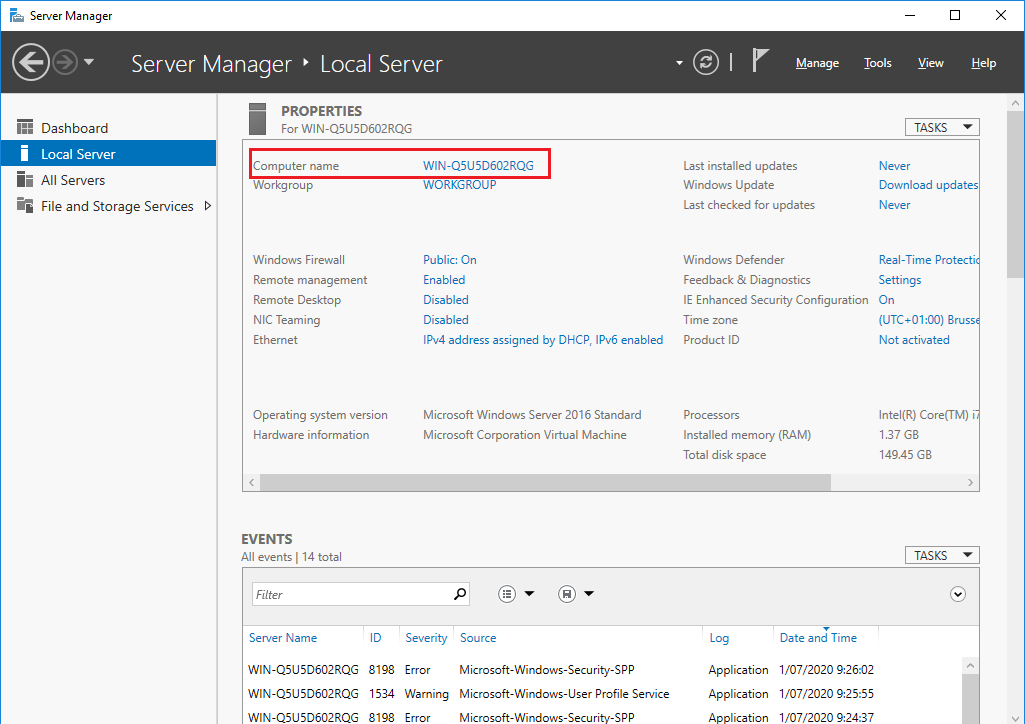
Task: Click the back navigation arrow
Action: pyautogui.click(x=31, y=63)
